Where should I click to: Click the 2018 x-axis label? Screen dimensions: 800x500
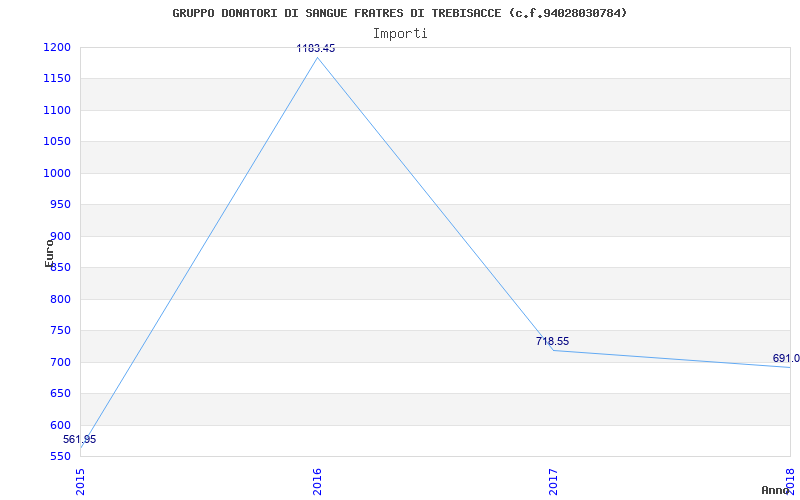click(x=790, y=480)
